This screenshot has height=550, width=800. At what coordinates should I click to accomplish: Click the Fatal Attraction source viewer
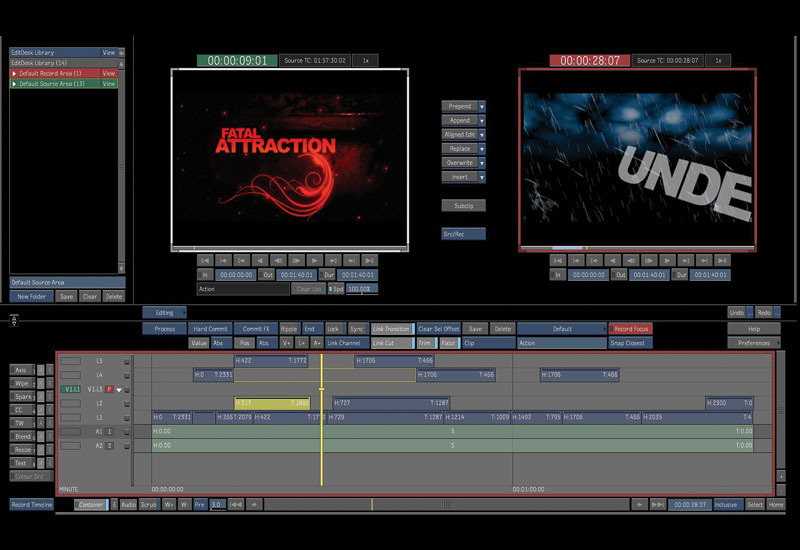[289, 158]
